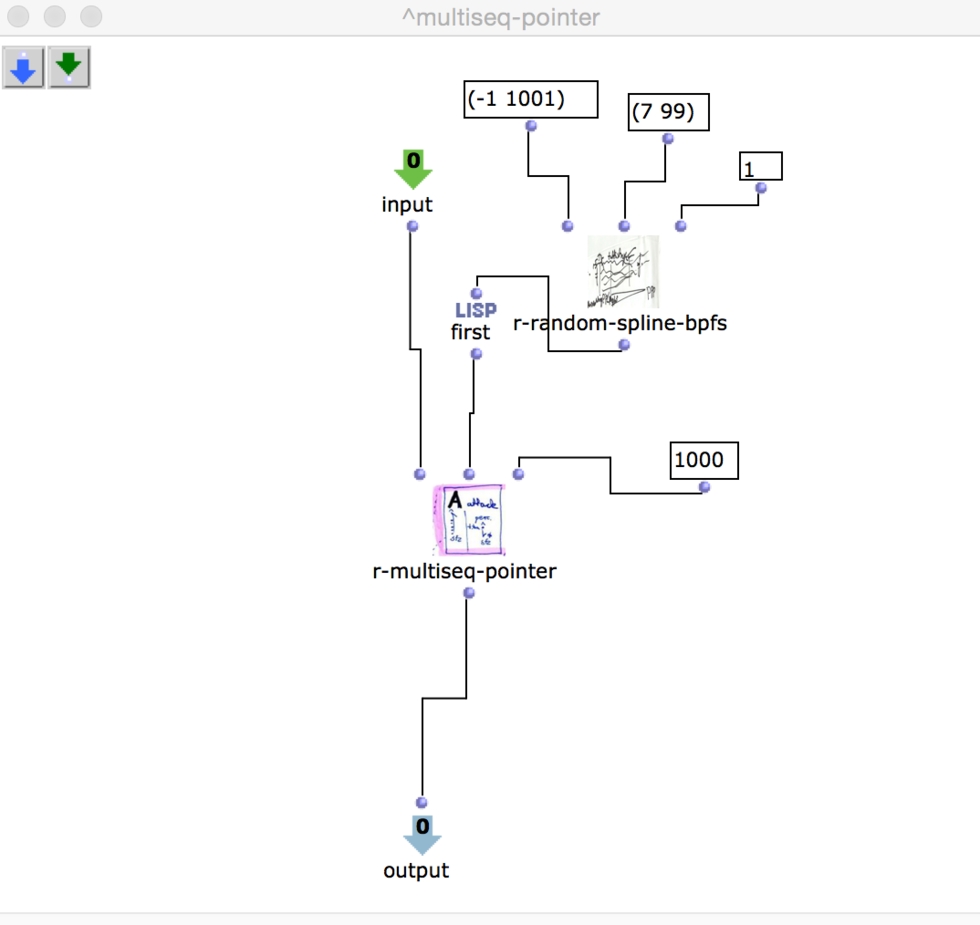980x925 pixels.
Task: Click the window title ^multiseq-pointer
Action: click(x=500, y=17)
